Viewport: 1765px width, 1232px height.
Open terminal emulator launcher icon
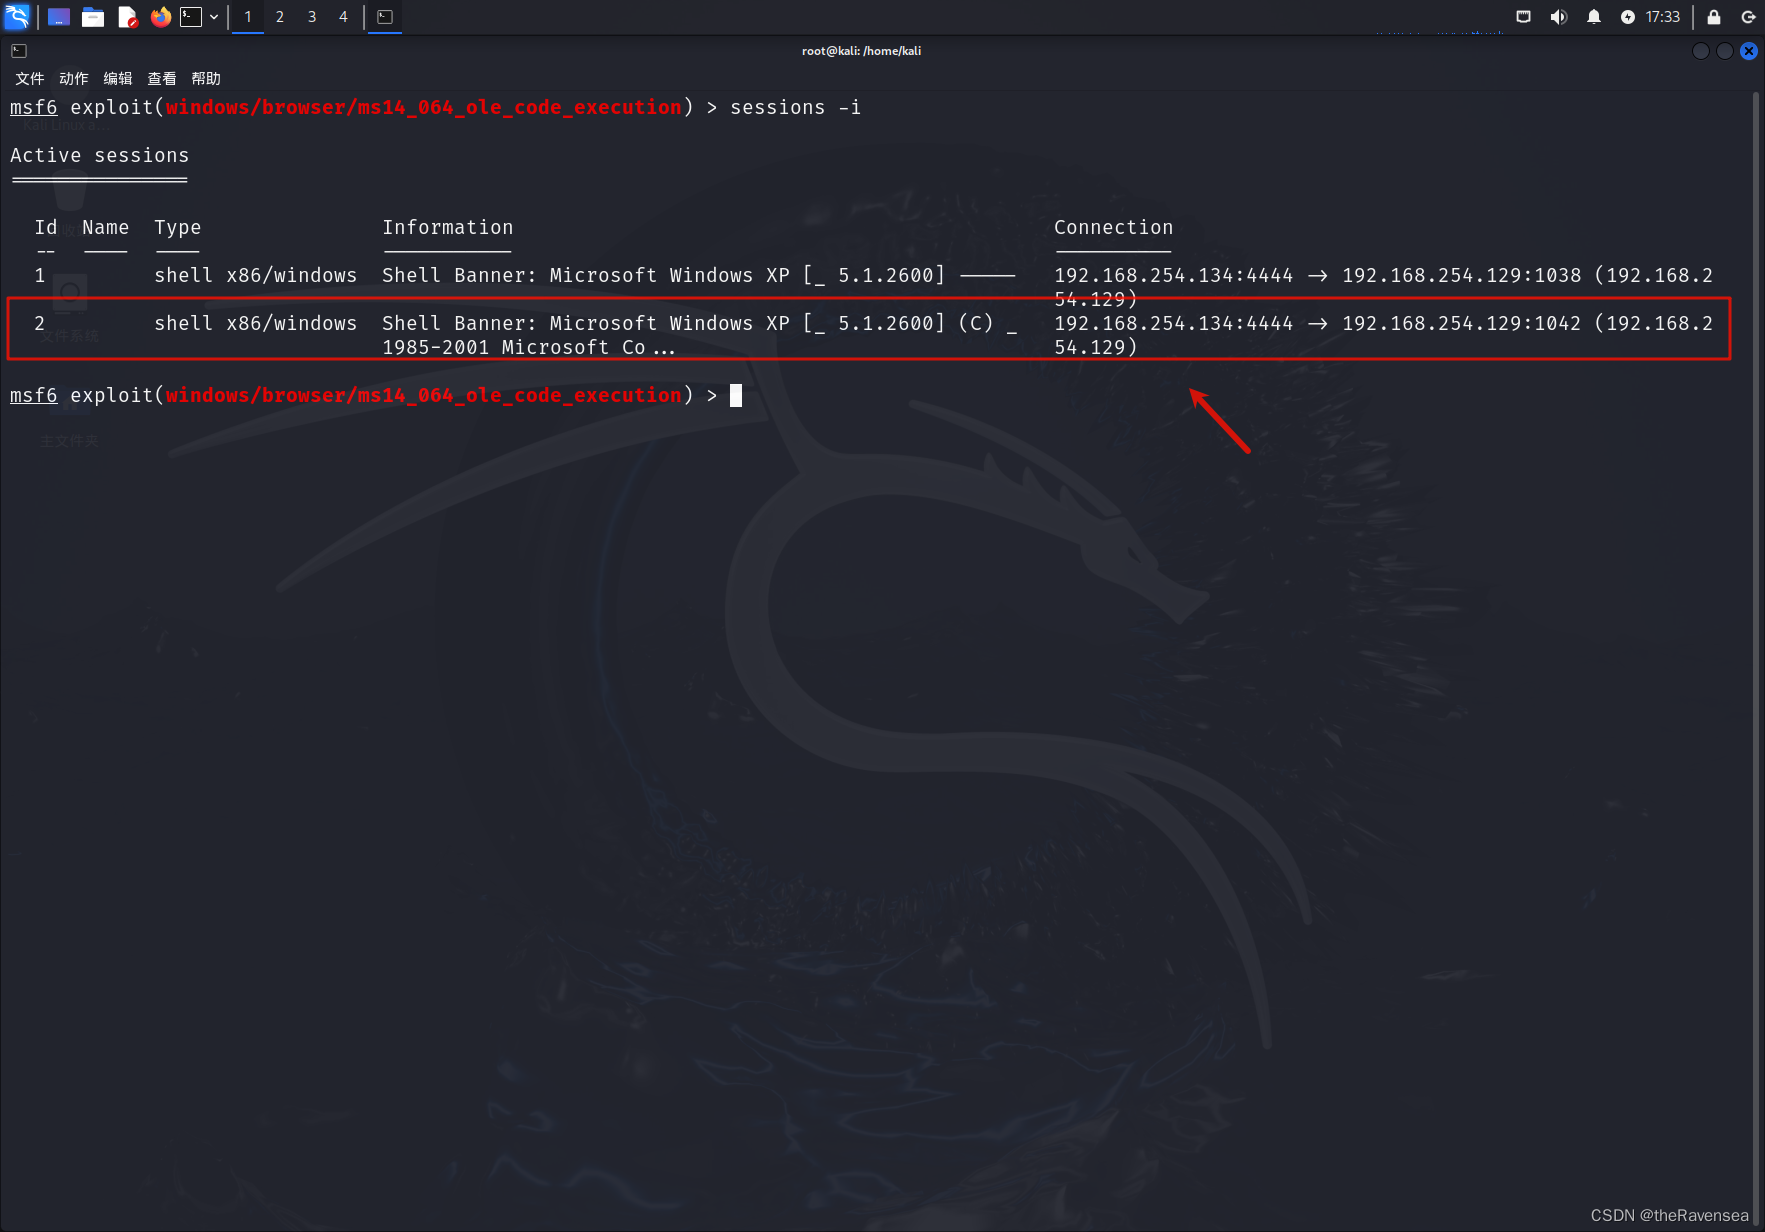coord(191,17)
